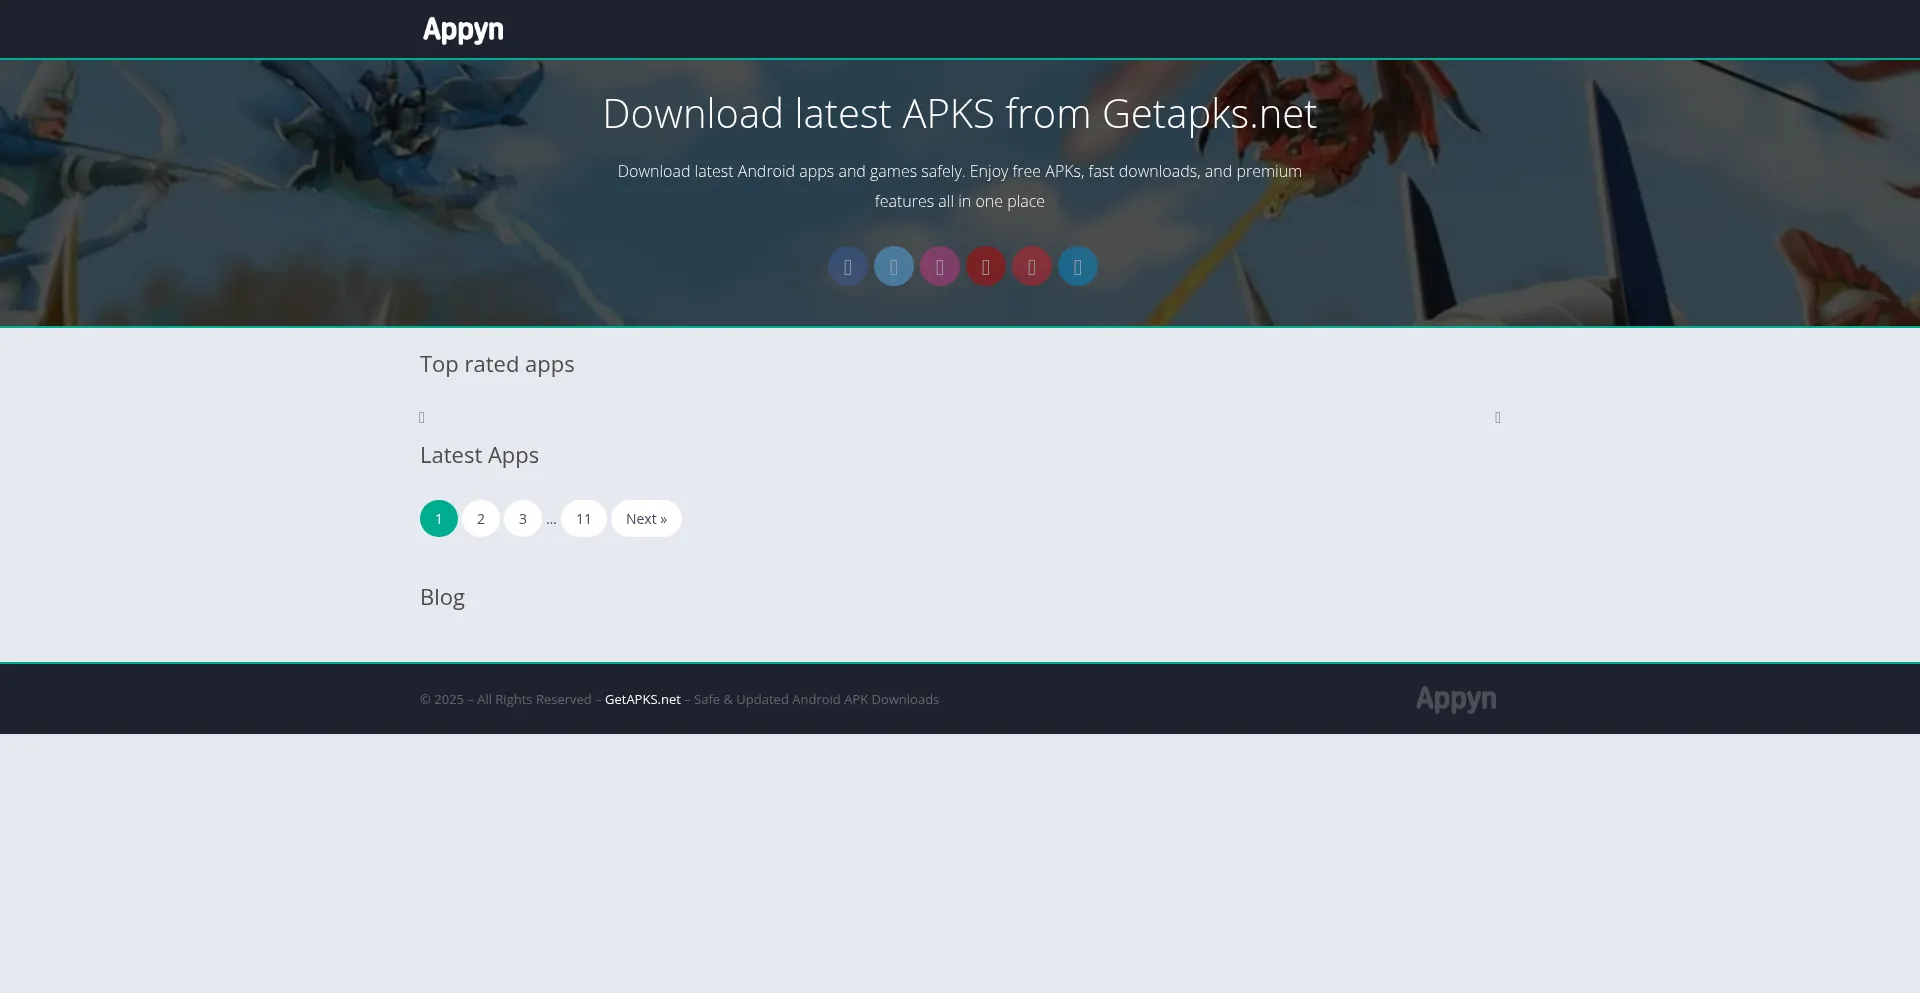Click the Next » pagination button
The height and width of the screenshot is (993, 1920).
[x=646, y=519]
